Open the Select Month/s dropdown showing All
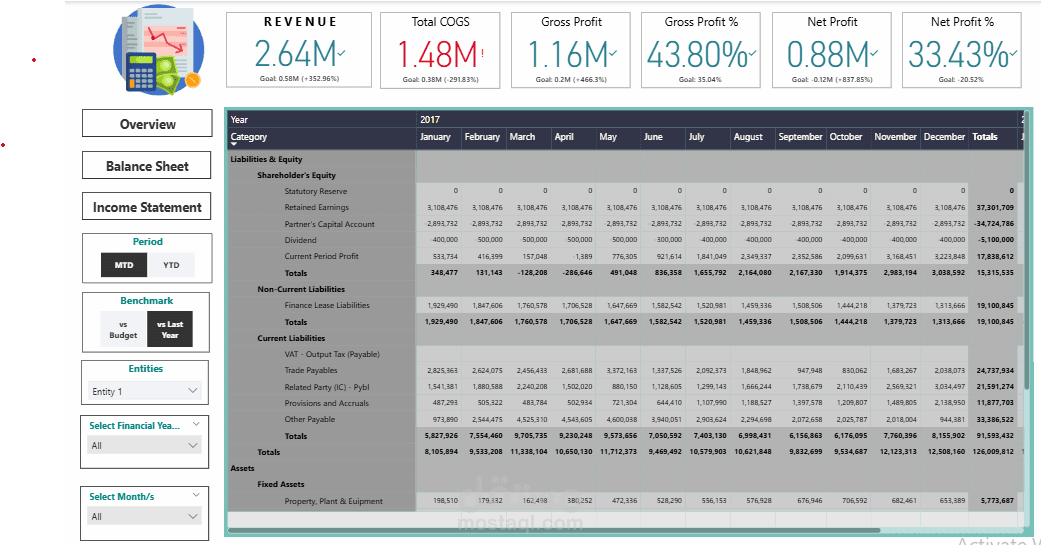 (x=145, y=516)
